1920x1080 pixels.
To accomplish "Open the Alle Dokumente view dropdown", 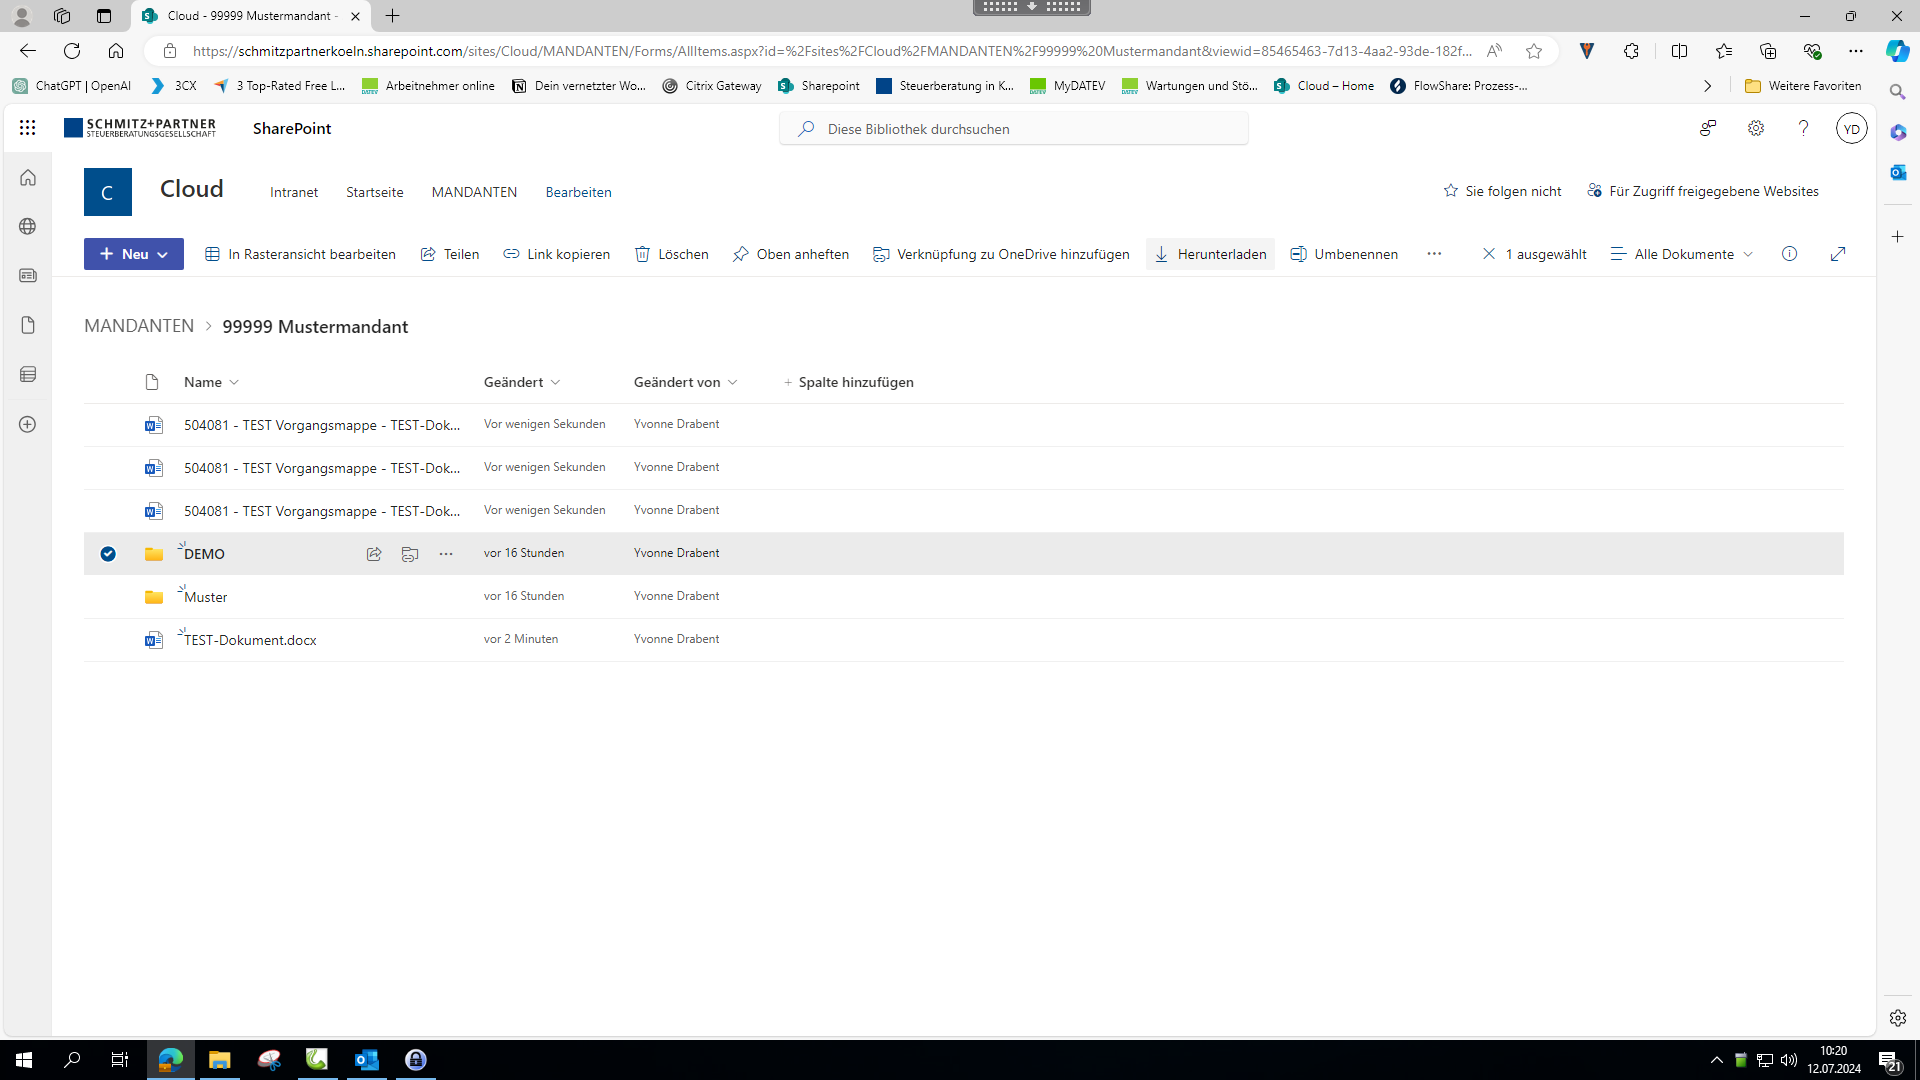I will coord(1683,254).
